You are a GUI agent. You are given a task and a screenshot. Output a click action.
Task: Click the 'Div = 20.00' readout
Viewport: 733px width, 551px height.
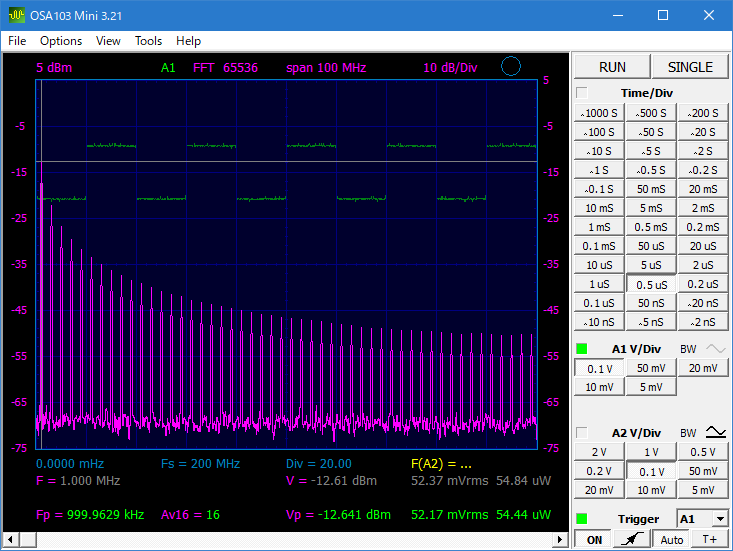318,464
